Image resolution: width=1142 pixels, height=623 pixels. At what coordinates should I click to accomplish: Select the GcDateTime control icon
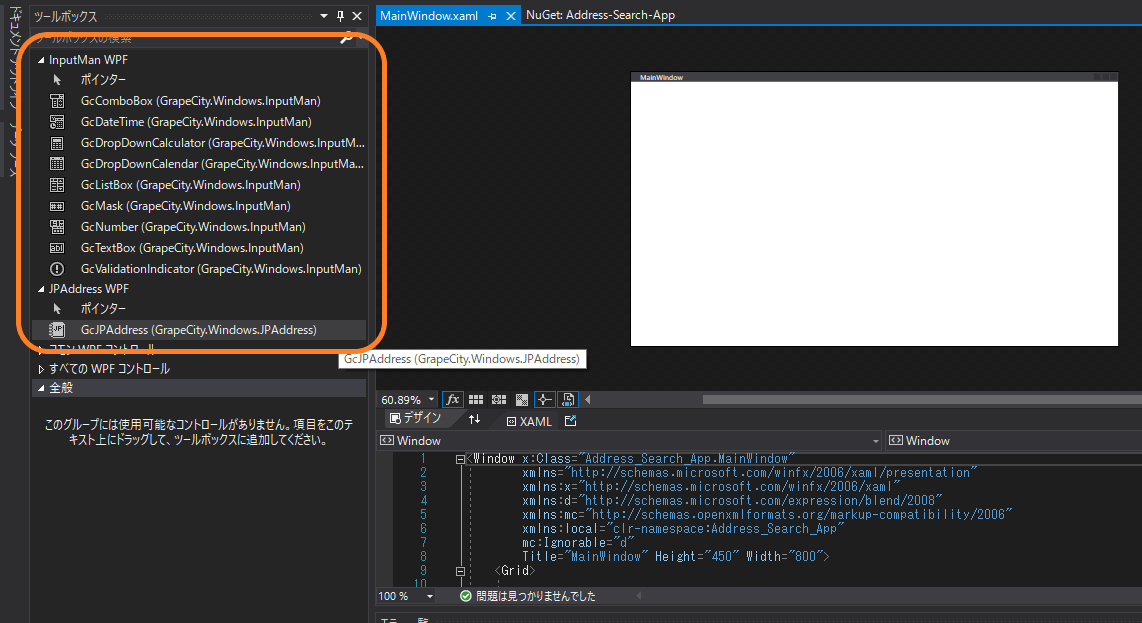tap(57, 122)
